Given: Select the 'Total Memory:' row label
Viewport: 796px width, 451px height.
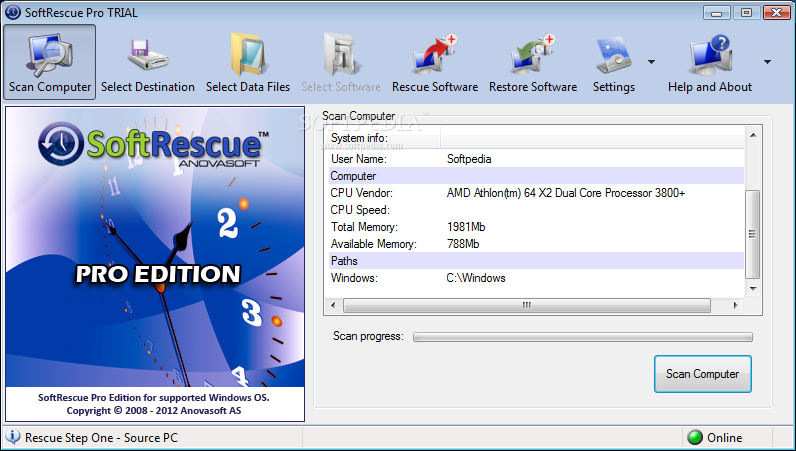Looking at the screenshot, I should click(x=364, y=227).
